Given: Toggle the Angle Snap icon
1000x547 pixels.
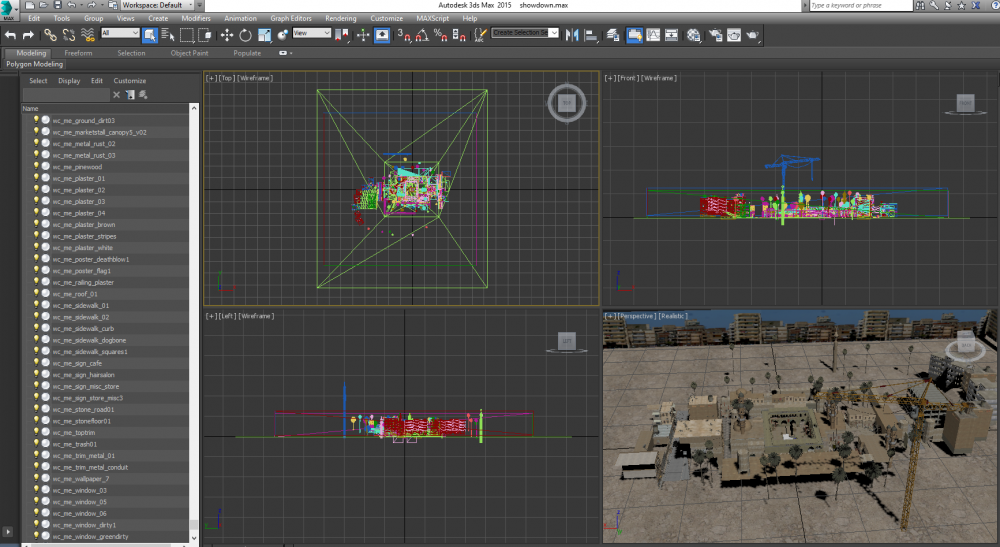Looking at the screenshot, I should 421,35.
